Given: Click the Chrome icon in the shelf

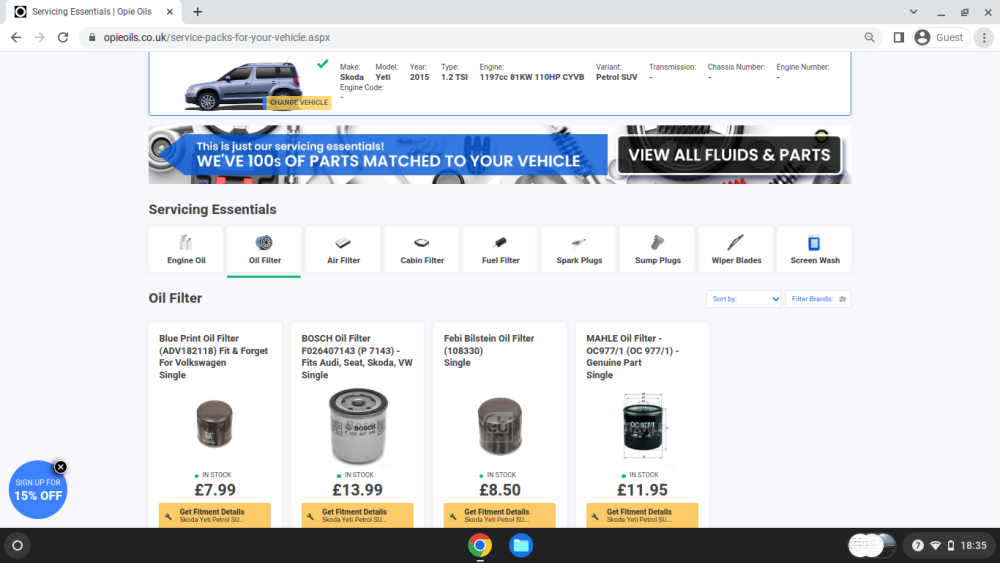Looking at the screenshot, I should click(x=480, y=545).
